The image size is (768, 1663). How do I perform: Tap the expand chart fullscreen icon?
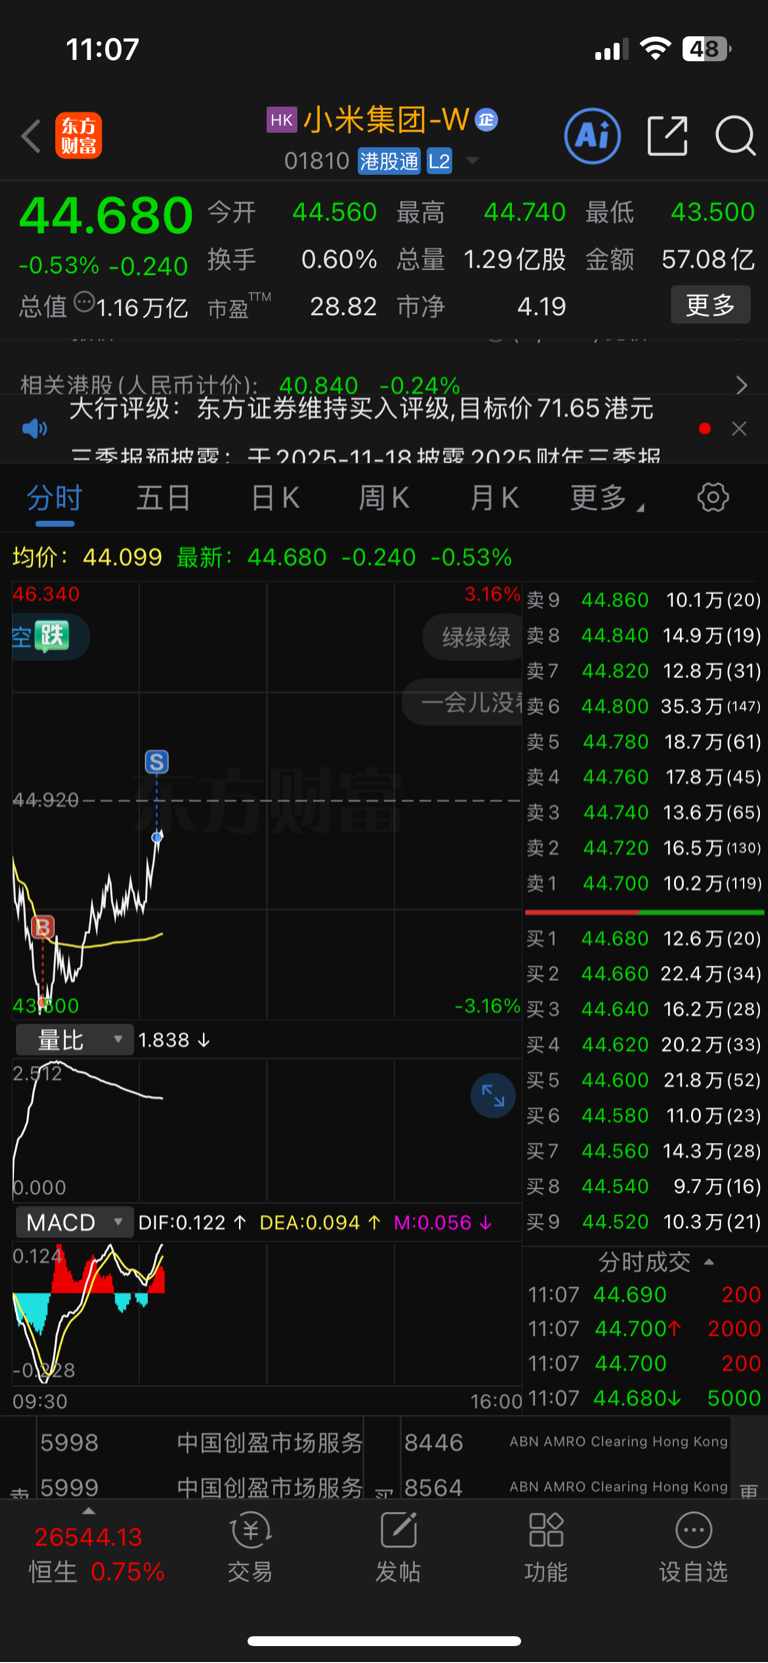(x=493, y=1095)
